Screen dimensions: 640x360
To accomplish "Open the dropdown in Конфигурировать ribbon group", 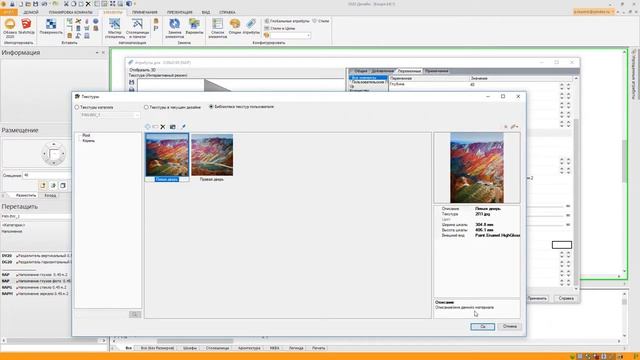I will point(291,36).
